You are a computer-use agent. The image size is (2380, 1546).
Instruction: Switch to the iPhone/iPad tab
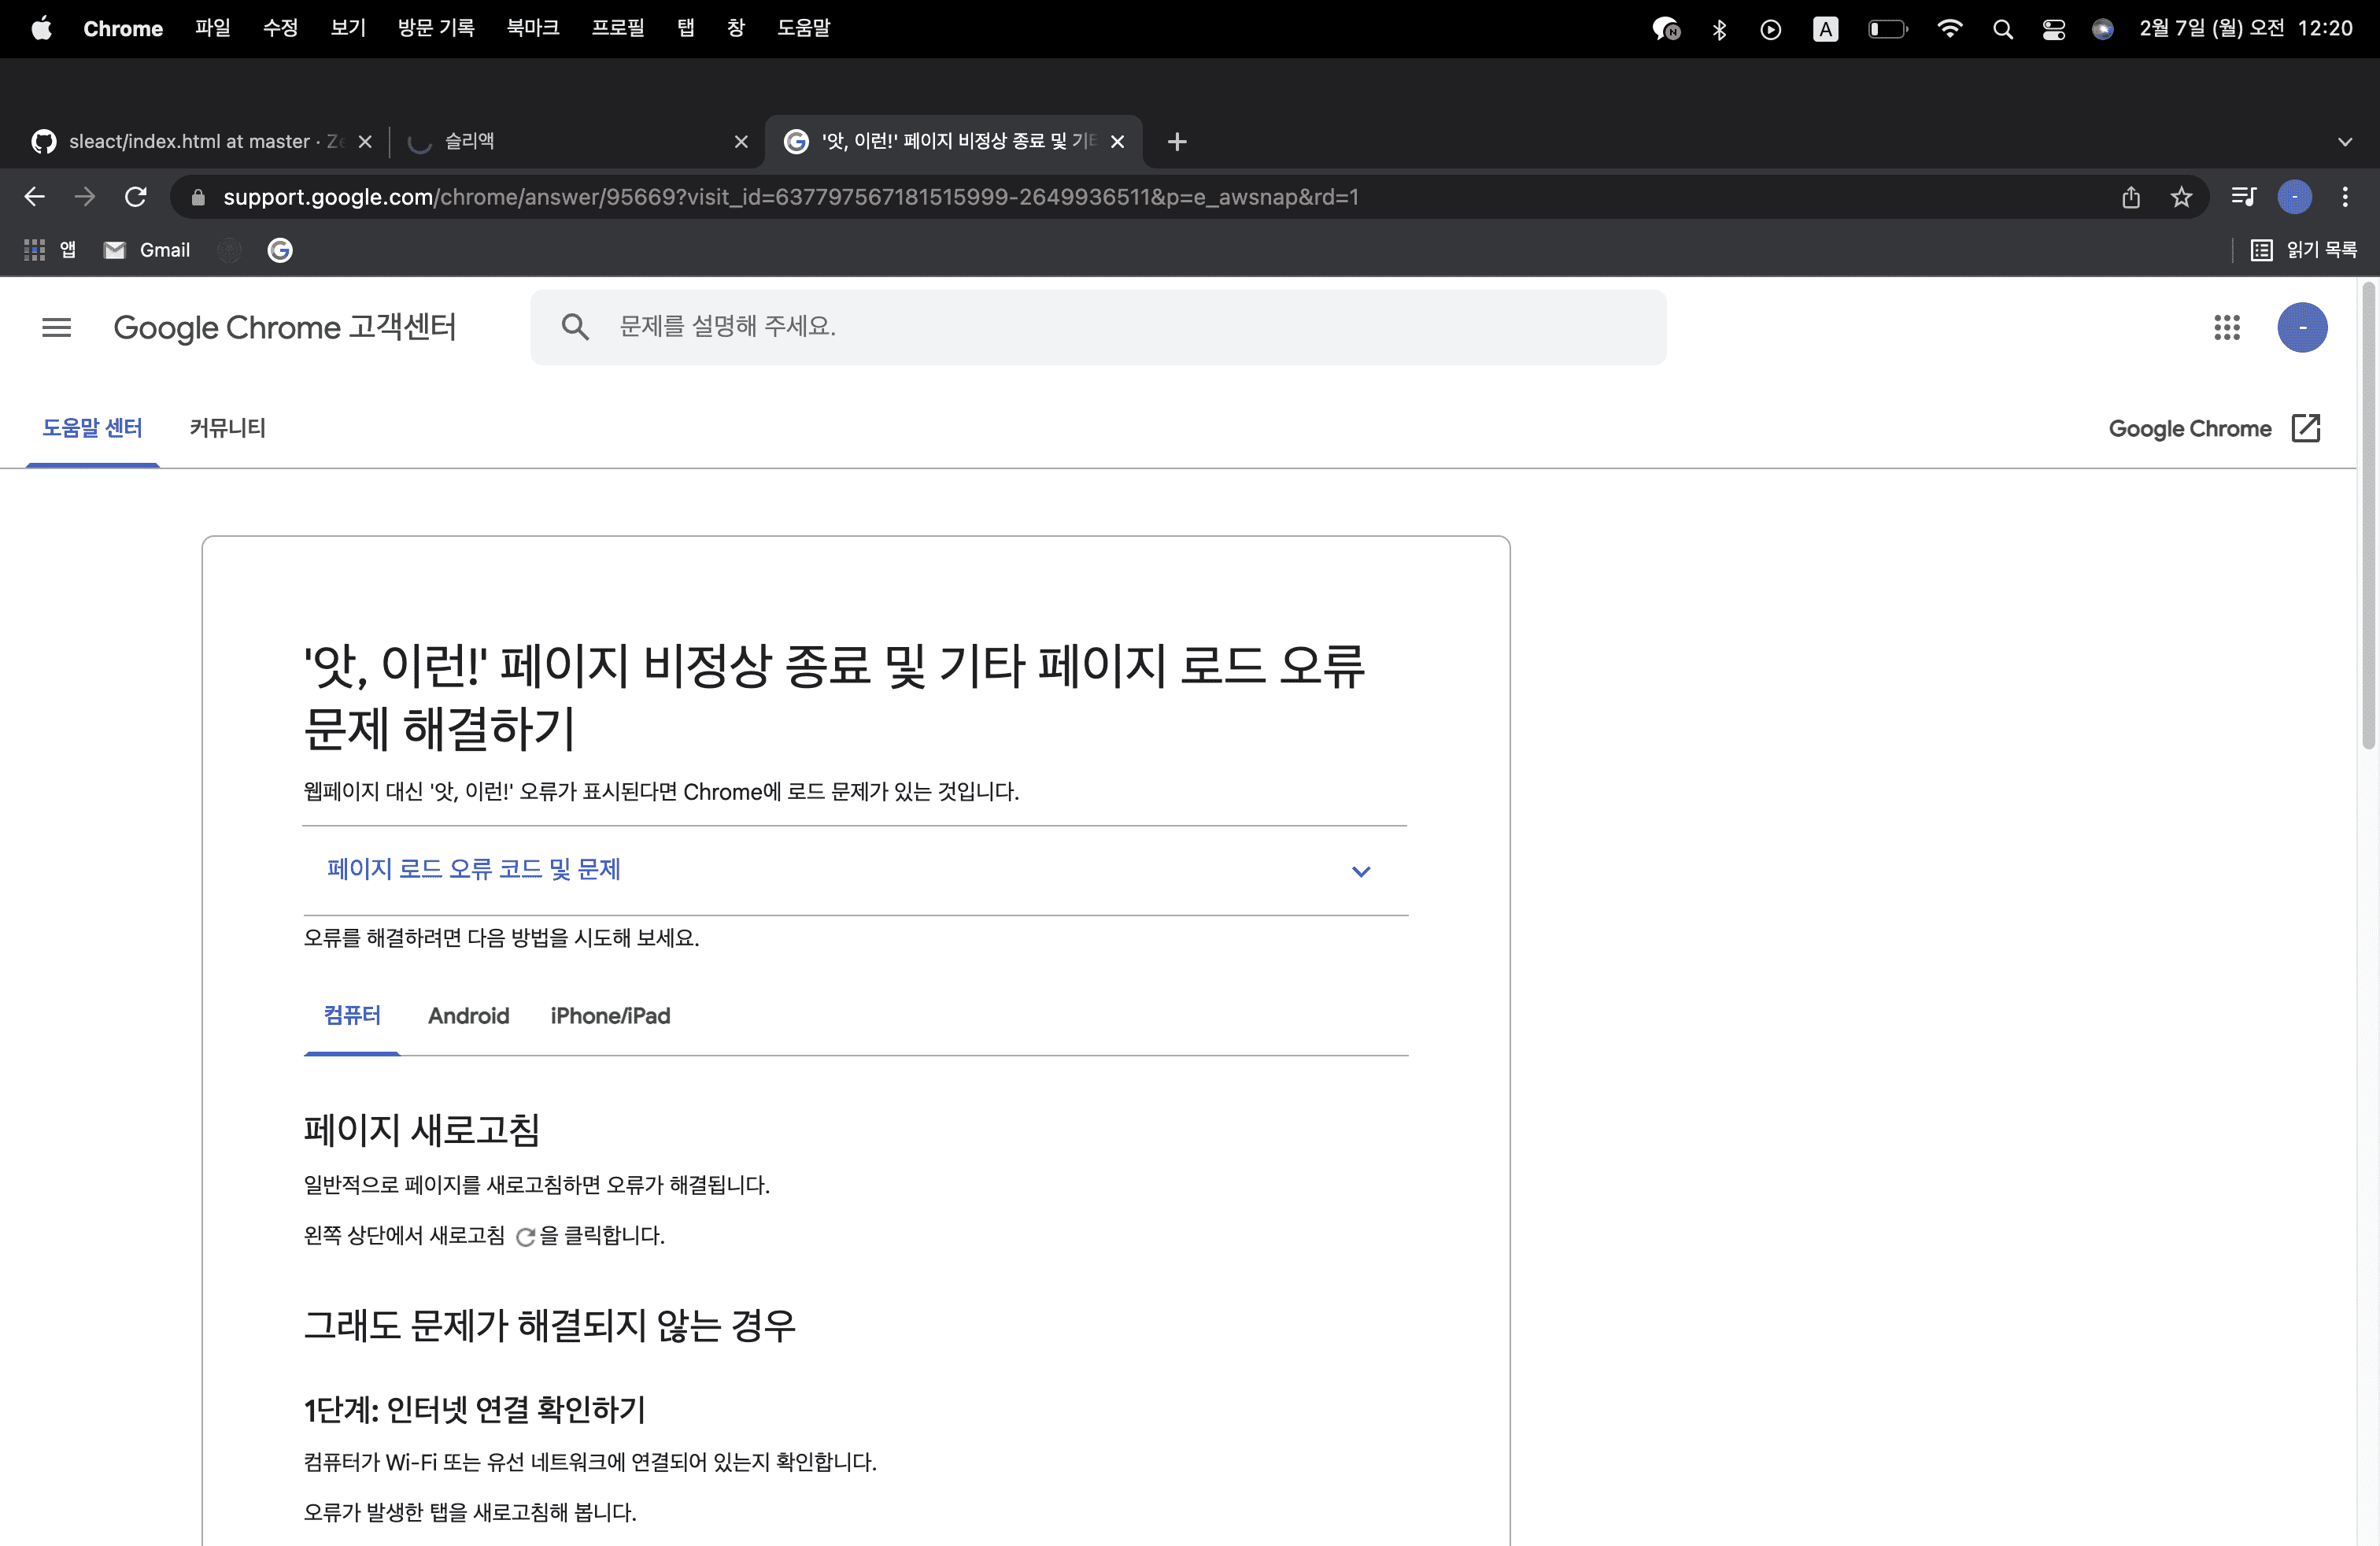point(610,1016)
